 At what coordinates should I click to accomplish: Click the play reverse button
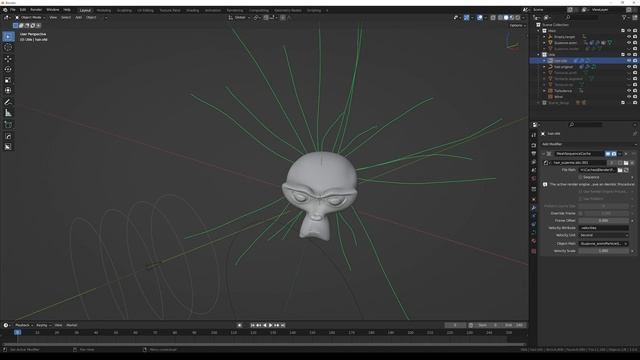(264, 325)
